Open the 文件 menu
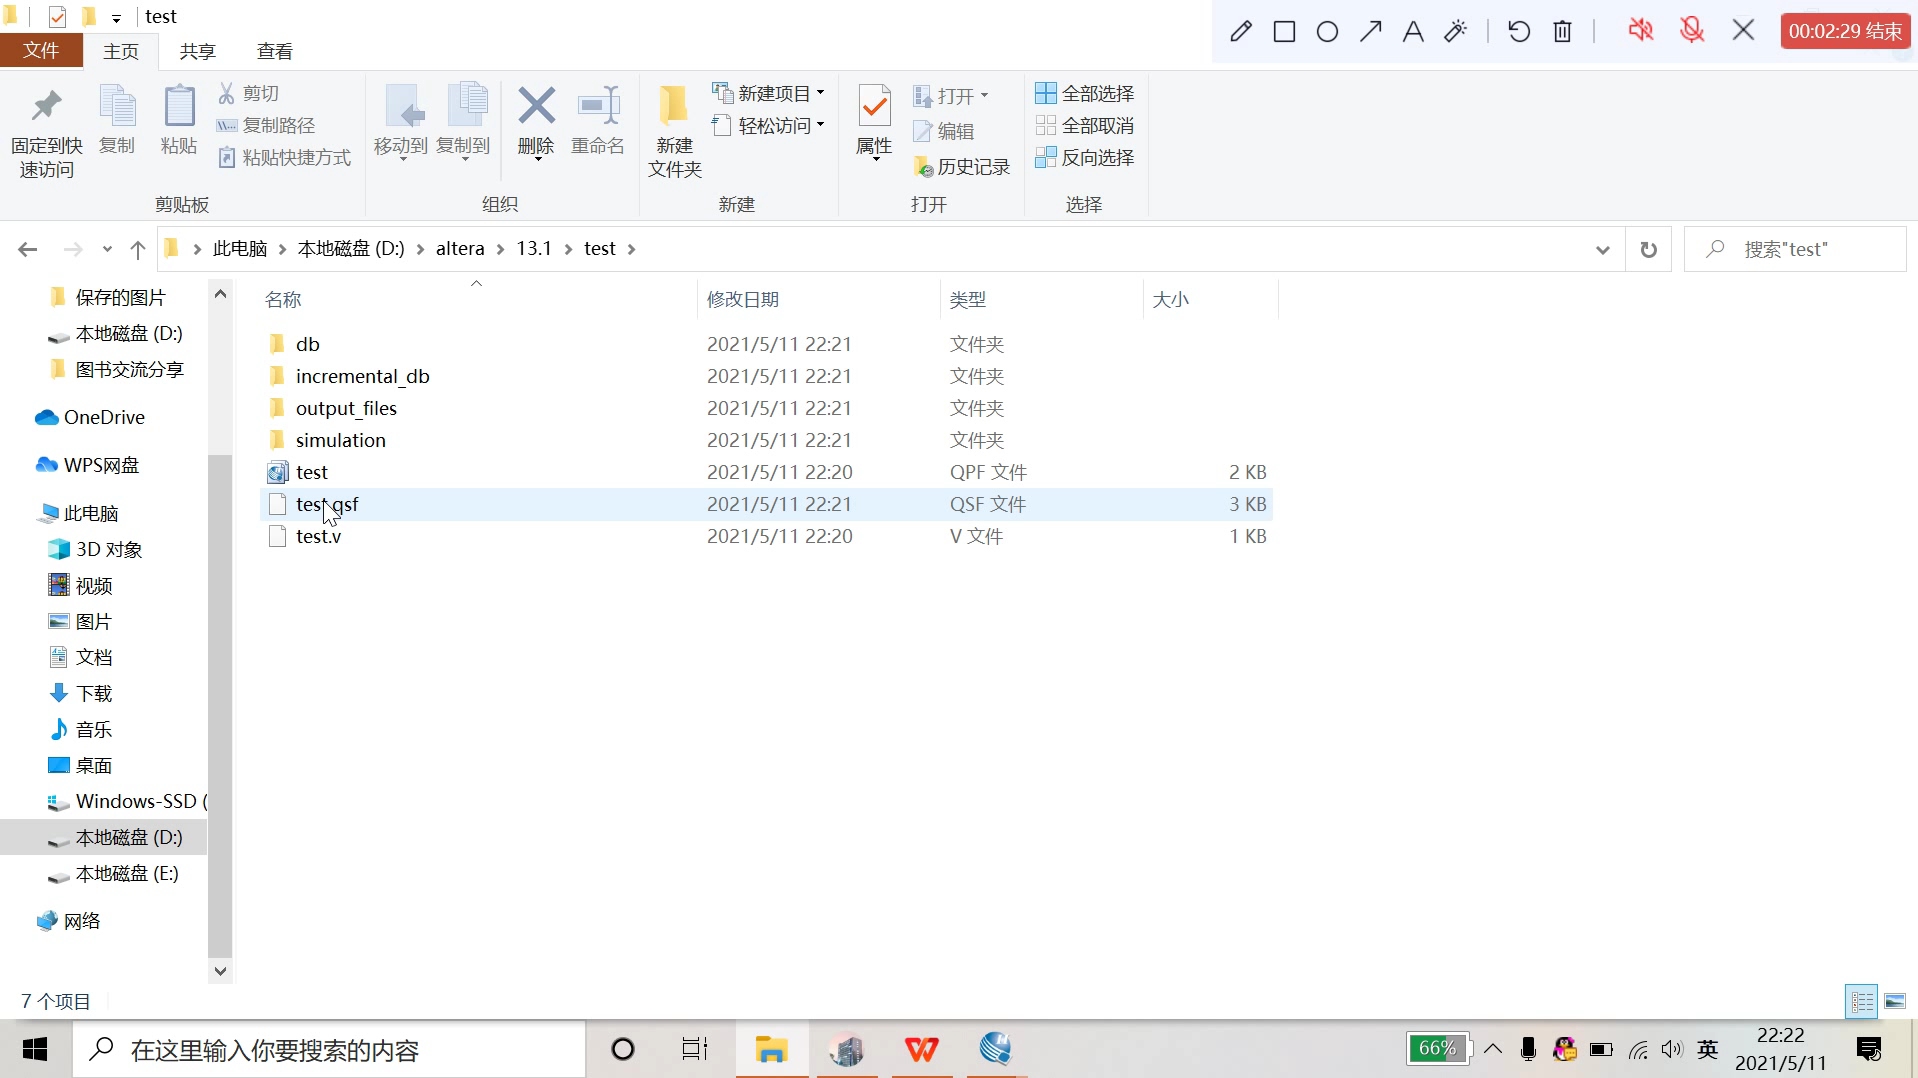This screenshot has width=1918, height=1078. pyautogui.click(x=40, y=51)
